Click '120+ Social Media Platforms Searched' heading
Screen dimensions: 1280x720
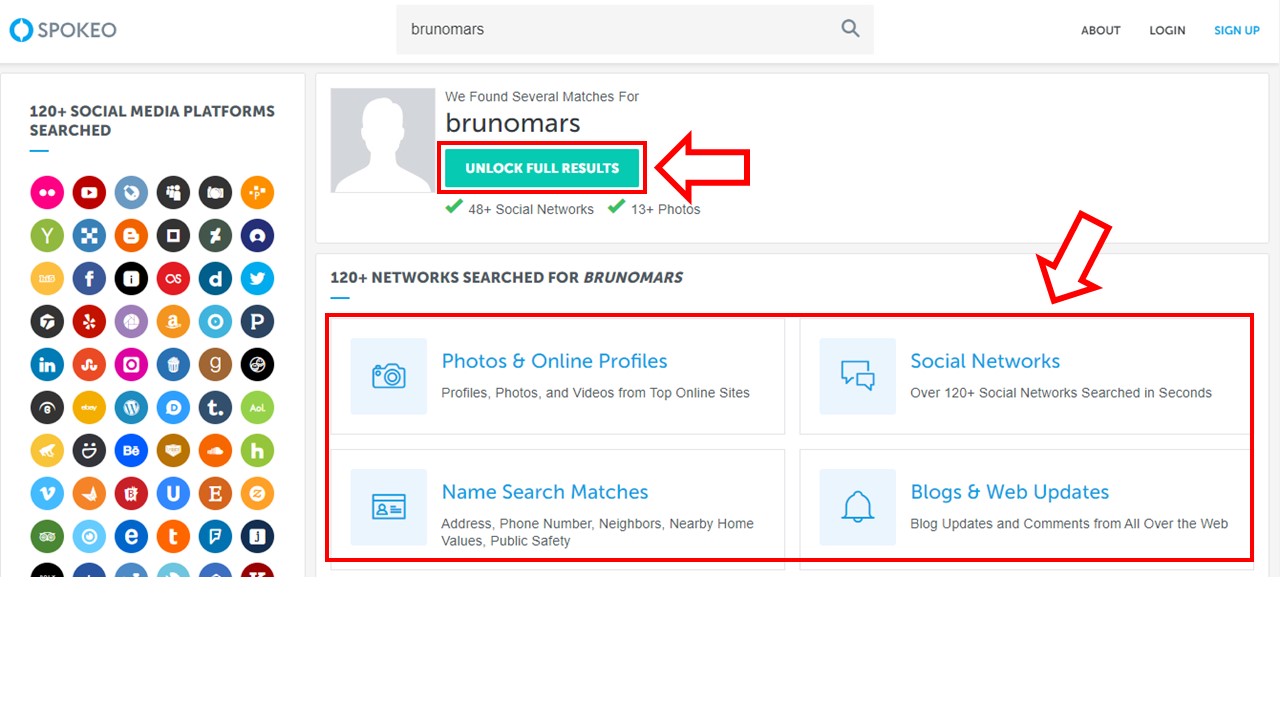tap(152, 121)
